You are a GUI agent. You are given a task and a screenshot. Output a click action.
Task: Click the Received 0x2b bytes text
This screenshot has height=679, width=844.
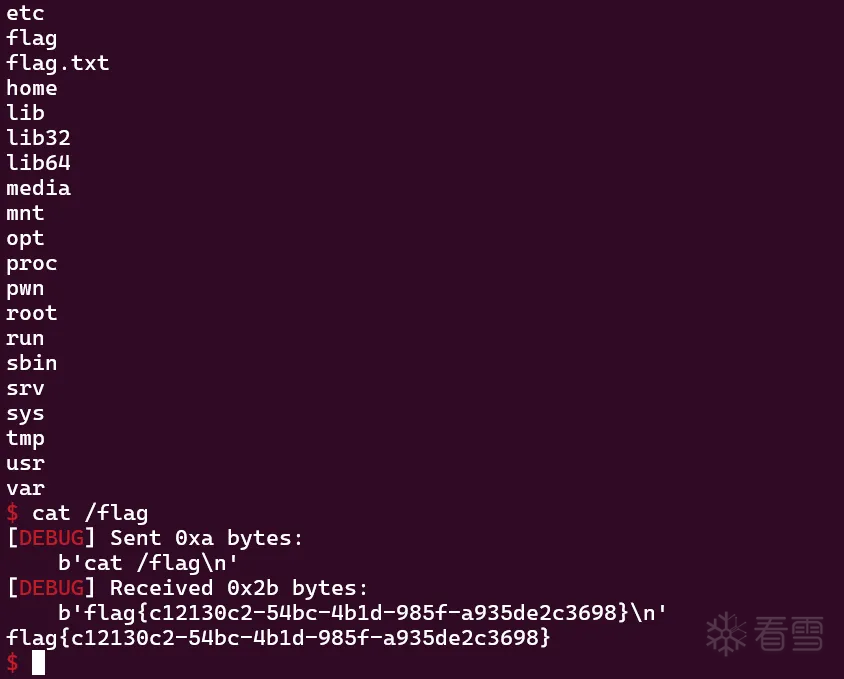tap(239, 587)
